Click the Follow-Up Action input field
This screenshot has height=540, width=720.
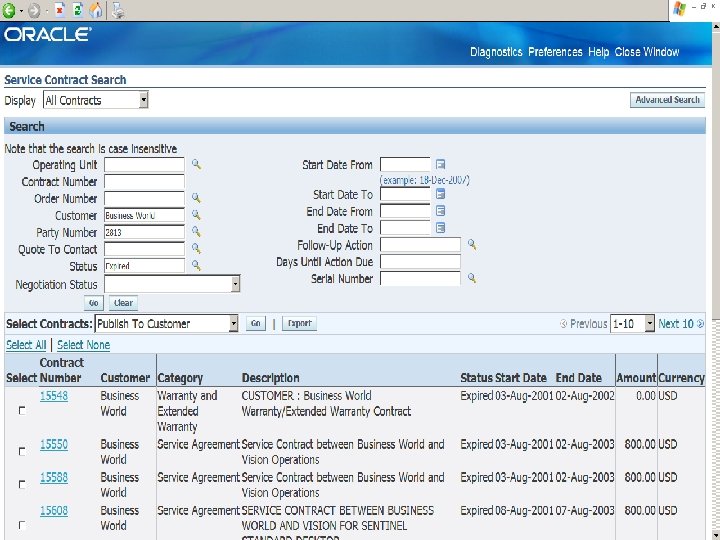point(420,245)
